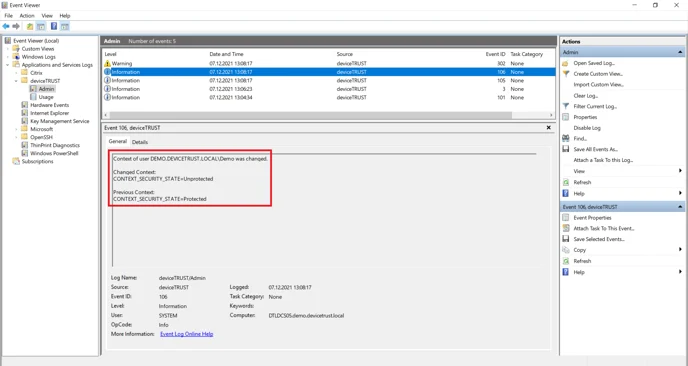Click the event list scroll right arrow
Viewport: 688px width, 366px height.
tap(552, 115)
